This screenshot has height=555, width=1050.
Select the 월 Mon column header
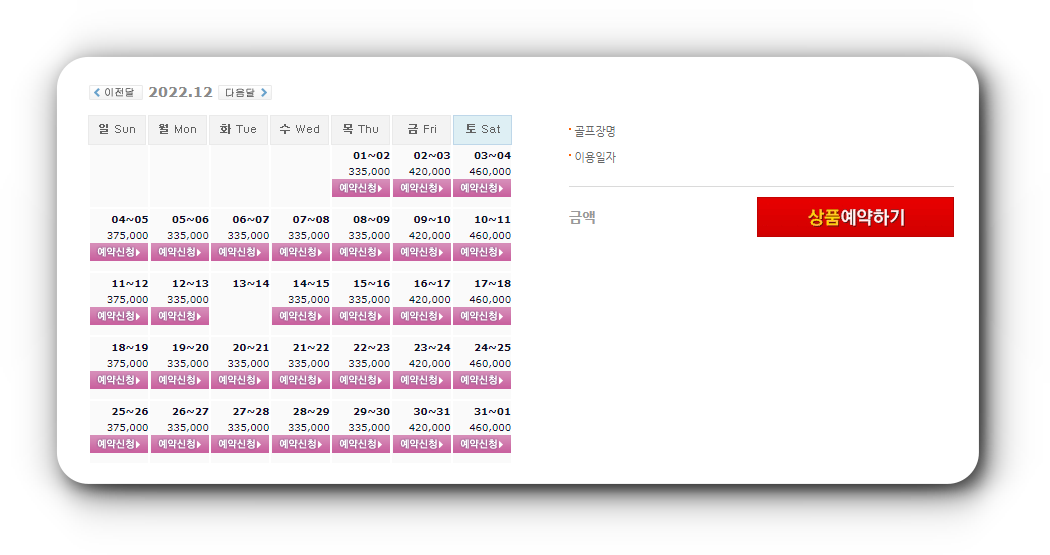pyautogui.click(x=178, y=129)
